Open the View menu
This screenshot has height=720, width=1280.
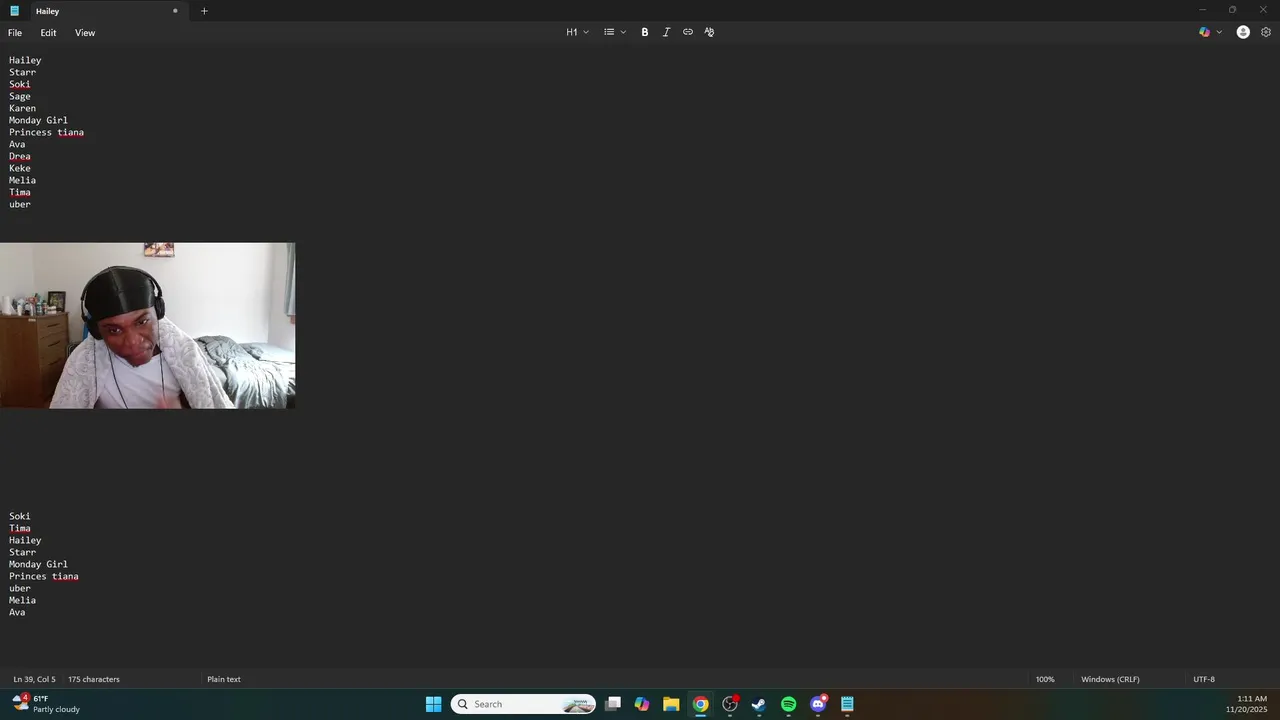coord(85,33)
